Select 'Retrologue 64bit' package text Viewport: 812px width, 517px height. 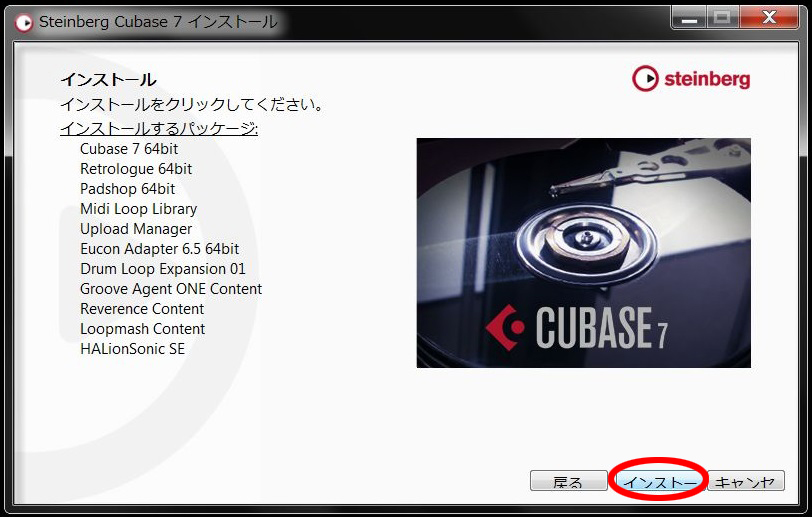point(136,169)
